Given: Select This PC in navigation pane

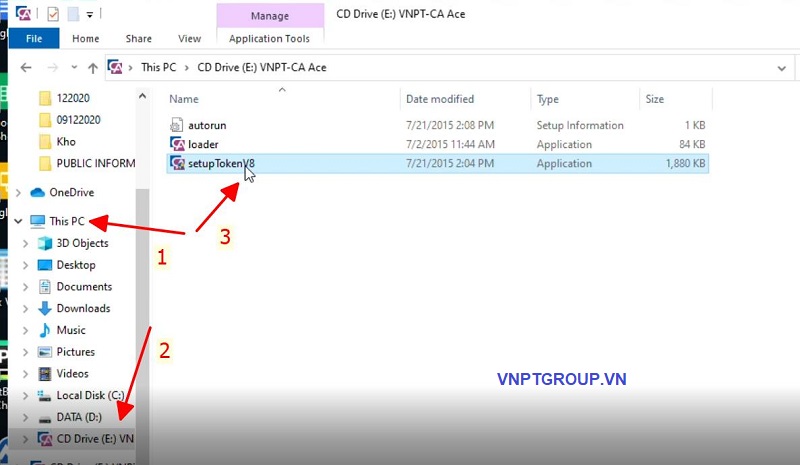Looking at the screenshot, I should tap(67, 221).
